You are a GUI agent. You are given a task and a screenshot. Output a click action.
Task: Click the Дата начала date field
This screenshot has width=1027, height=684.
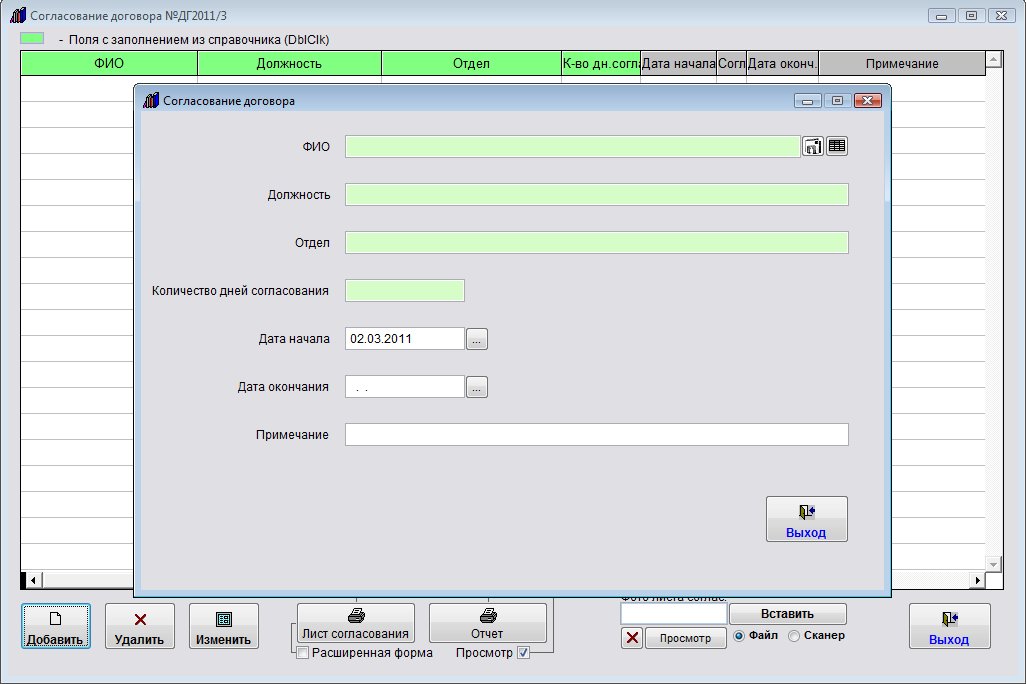(x=405, y=339)
